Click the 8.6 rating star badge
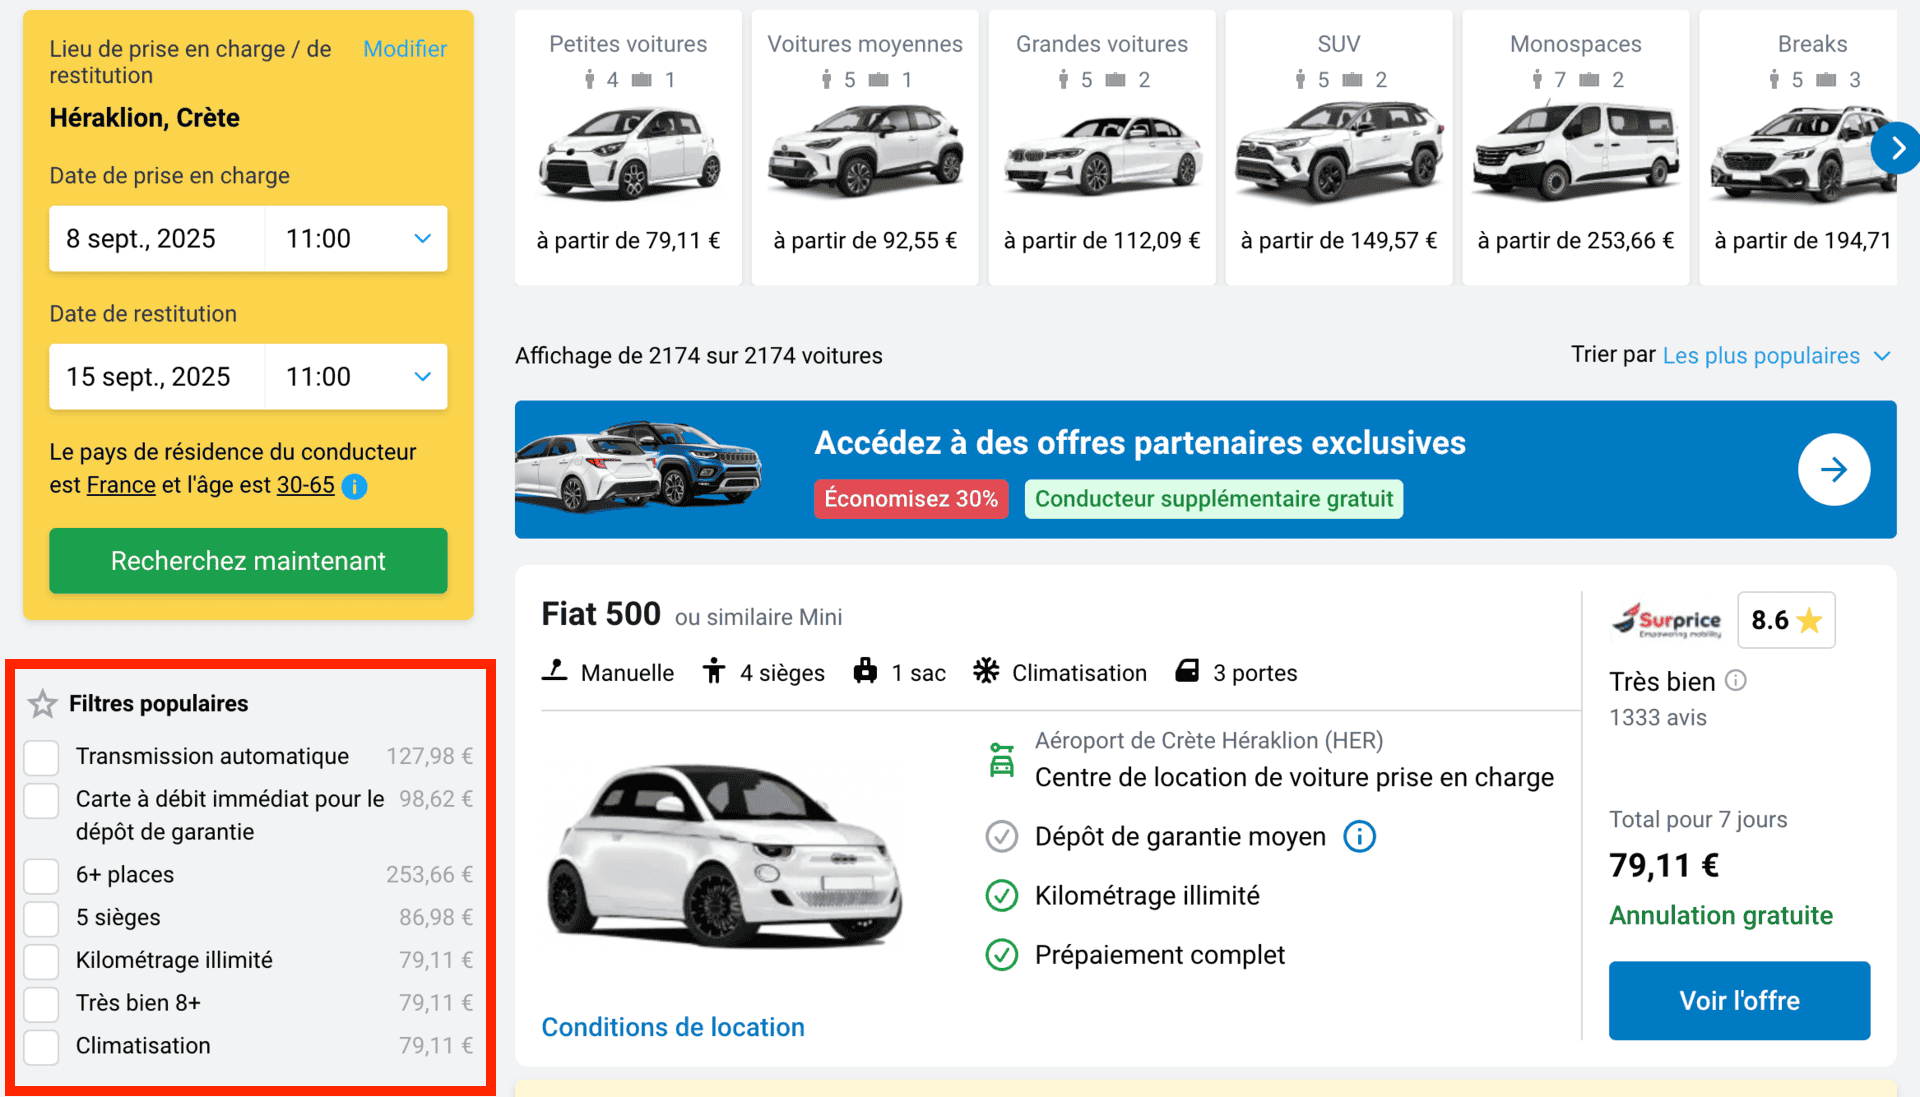The height and width of the screenshot is (1097, 1920). pos(1786,620)
